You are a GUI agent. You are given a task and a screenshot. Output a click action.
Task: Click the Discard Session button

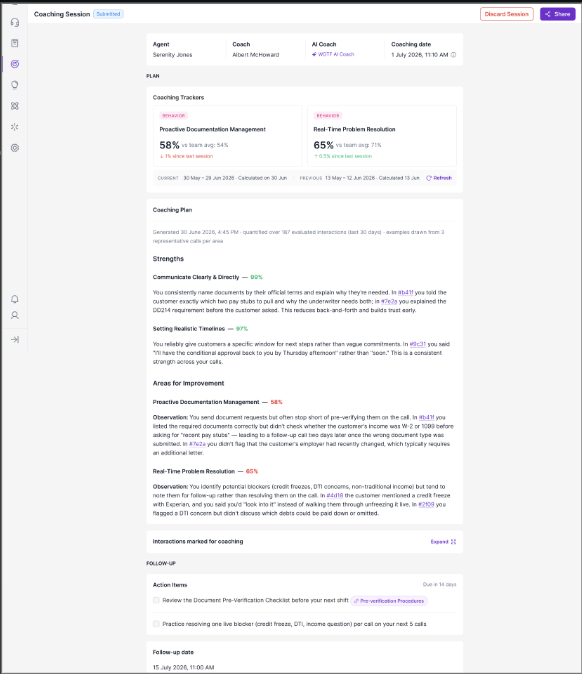506,14
